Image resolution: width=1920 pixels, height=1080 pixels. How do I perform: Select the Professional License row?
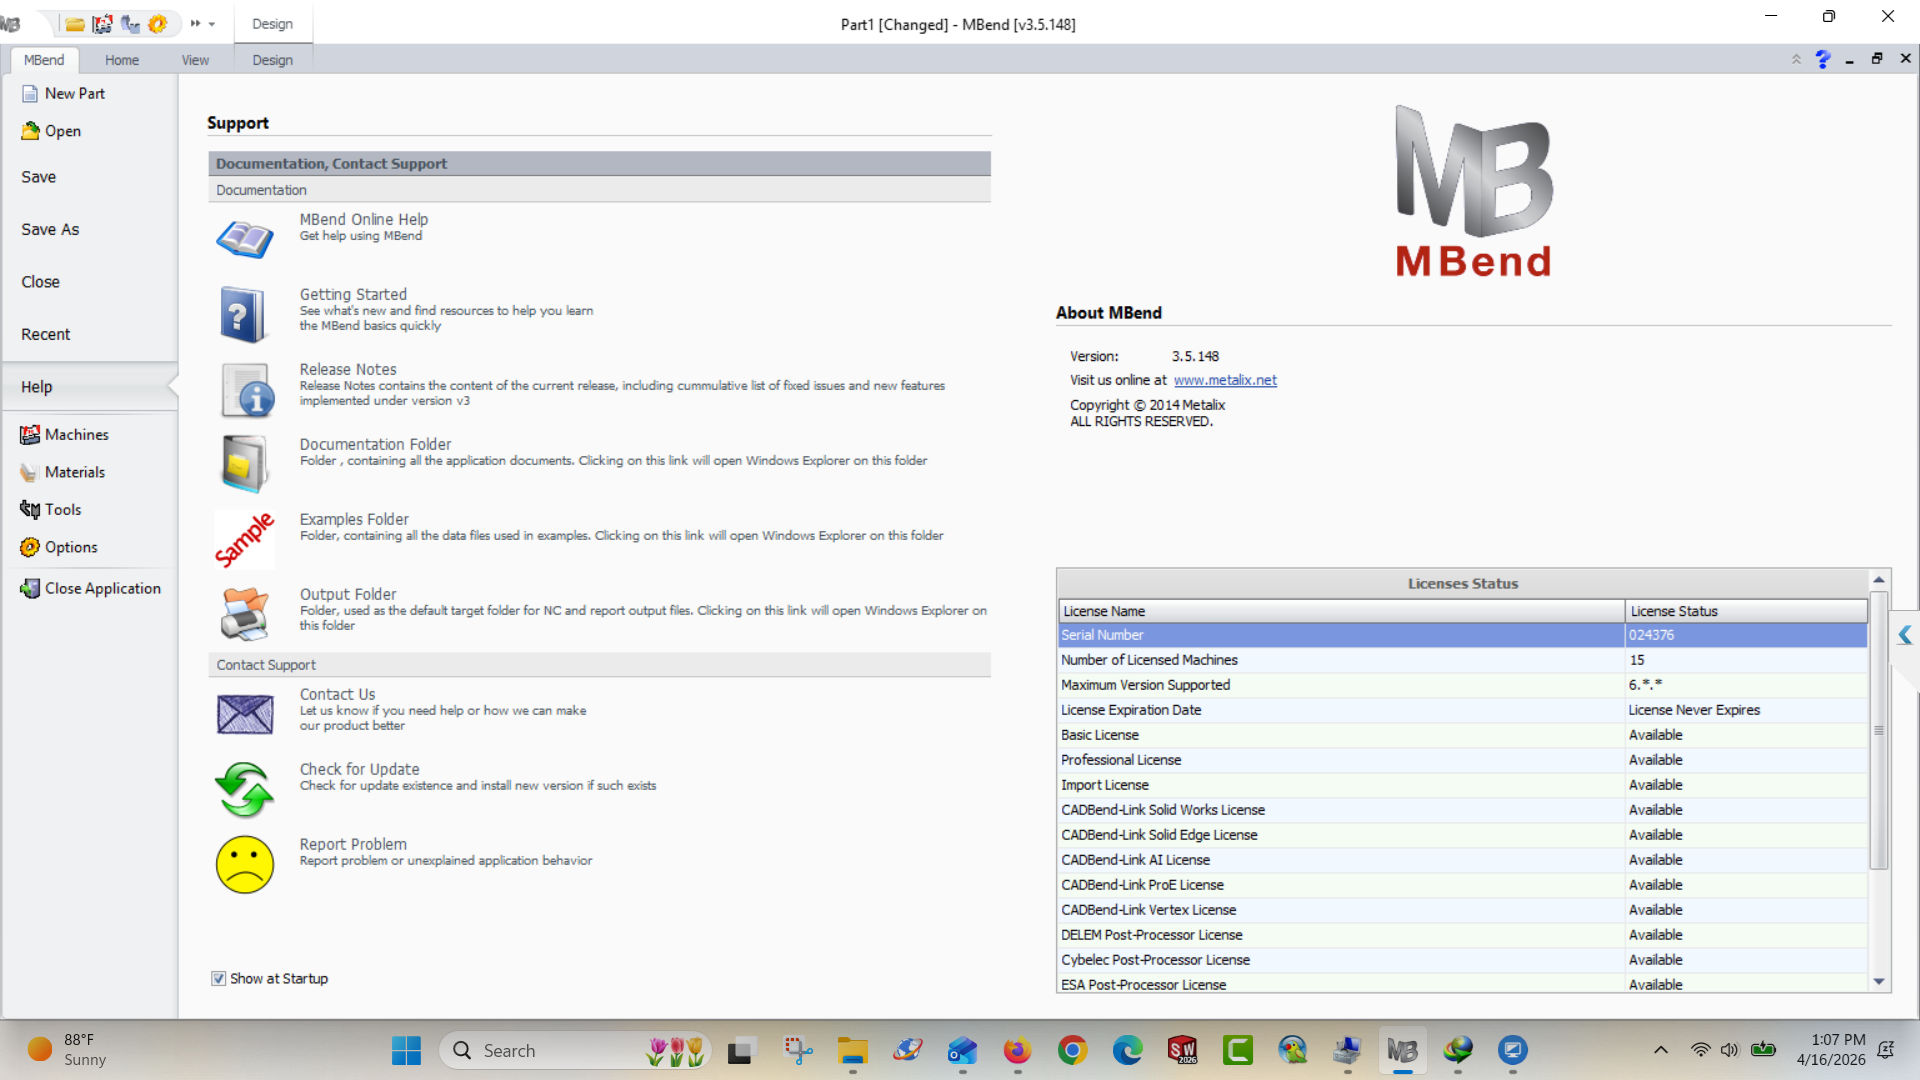(x=1463, y=760)
